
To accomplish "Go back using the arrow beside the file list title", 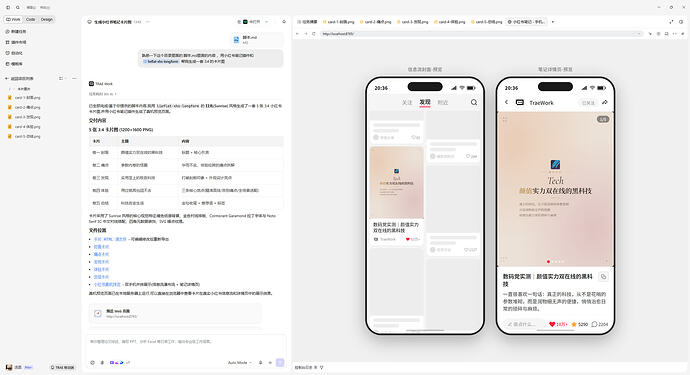I will [x=7, y=78].
